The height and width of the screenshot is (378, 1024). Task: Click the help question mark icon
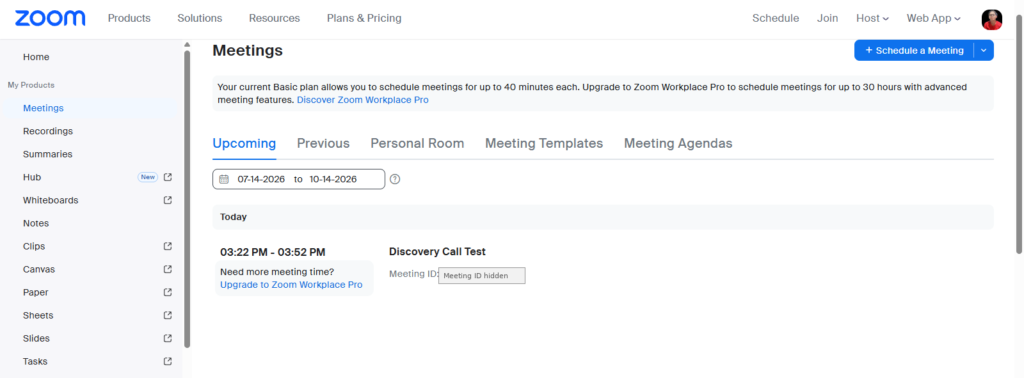[x=394, y=179]
